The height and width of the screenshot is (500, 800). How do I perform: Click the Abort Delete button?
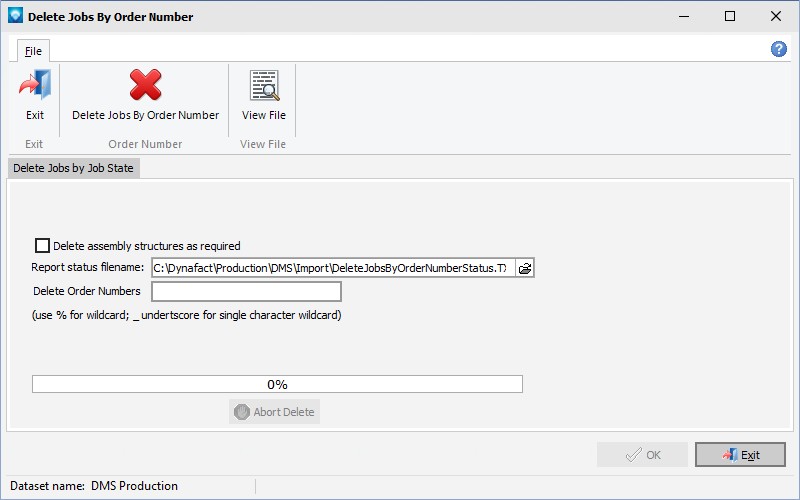[274, 412]
